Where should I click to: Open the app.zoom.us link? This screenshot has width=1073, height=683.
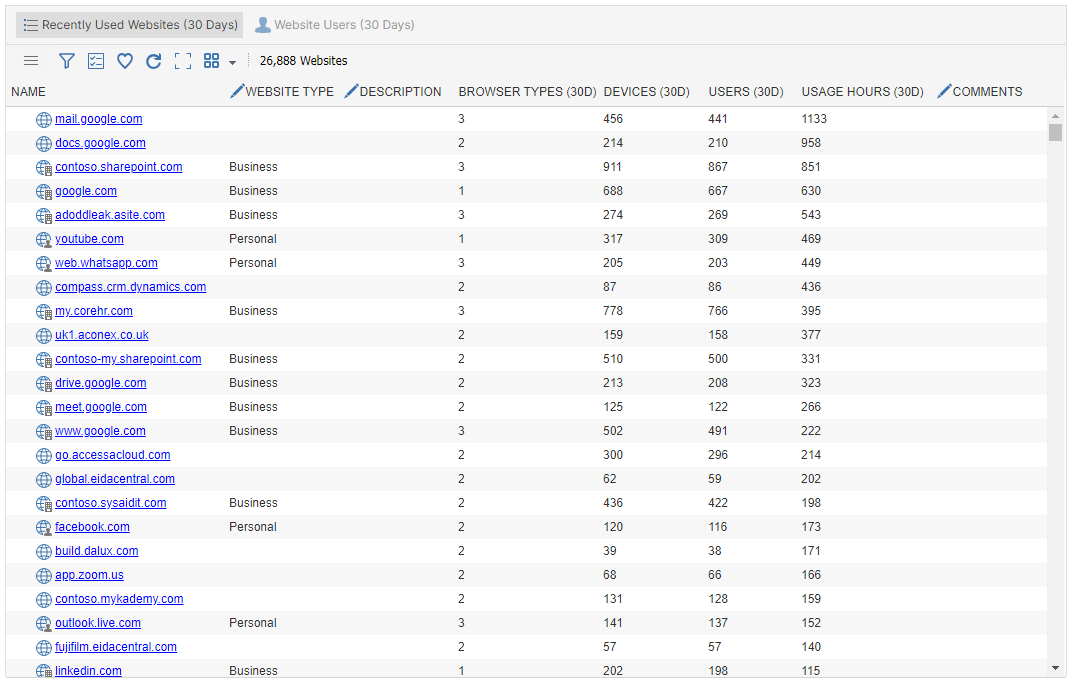click(90, 574)
